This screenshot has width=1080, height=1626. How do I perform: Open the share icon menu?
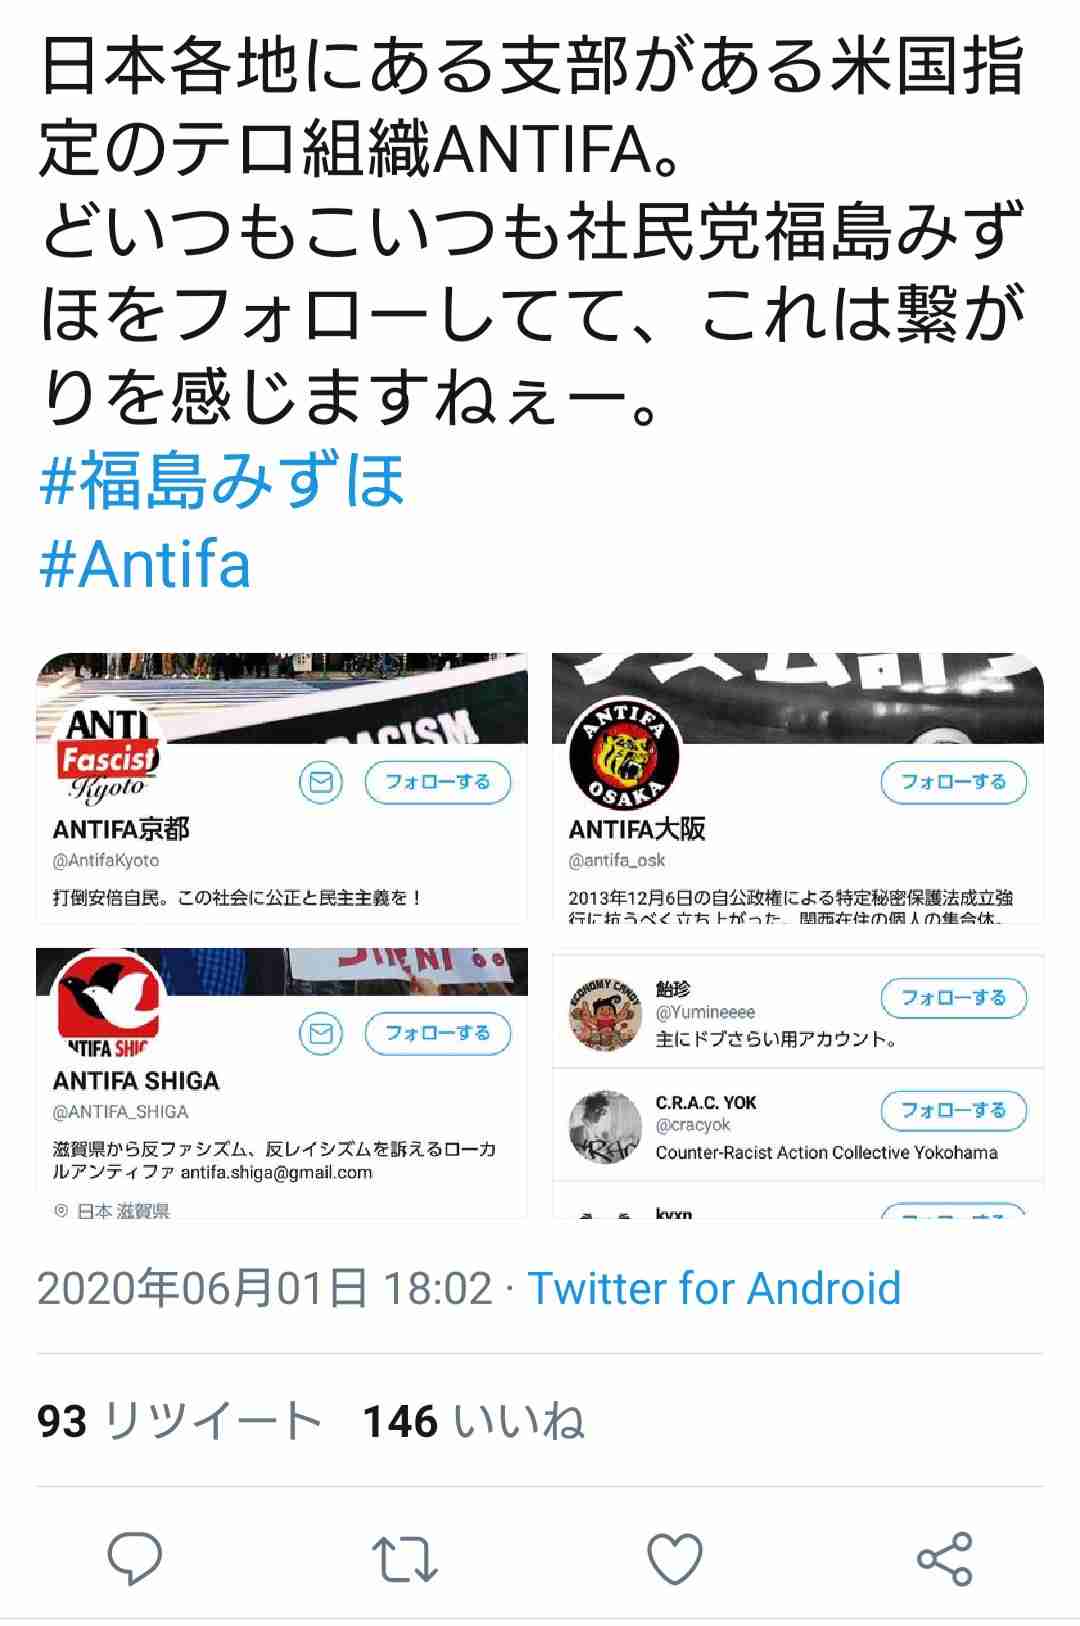tap(945, 1558)
